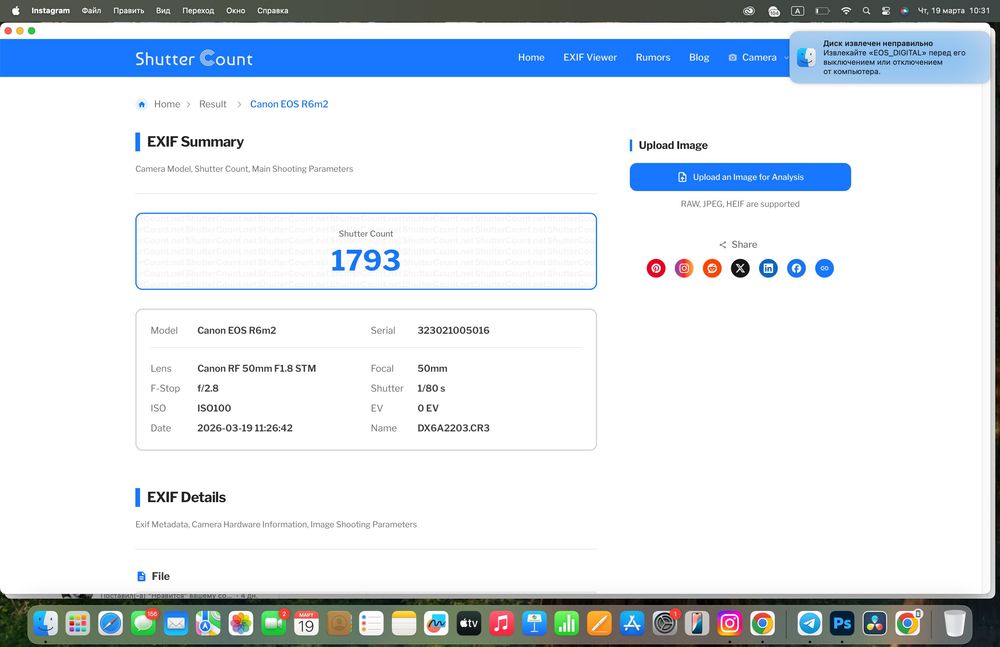Copy link via the chain share icon
1000x647 pixels.
[x=824, y=268]
